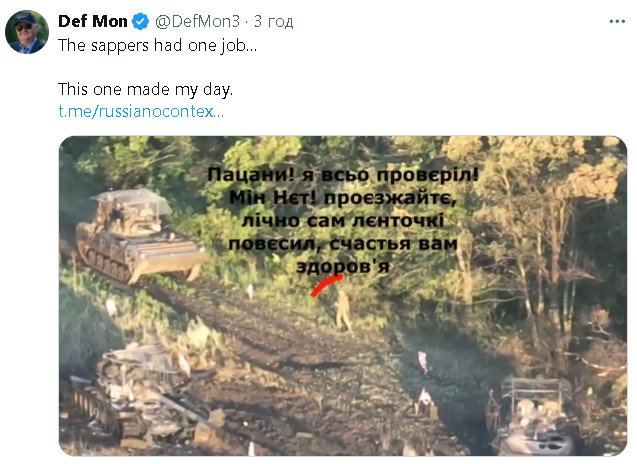Click the "Мін Нєт! проезжайтє," caption line
Image resolution: width=637 pixels, height=464 pixels.
[x=341, y=197]
